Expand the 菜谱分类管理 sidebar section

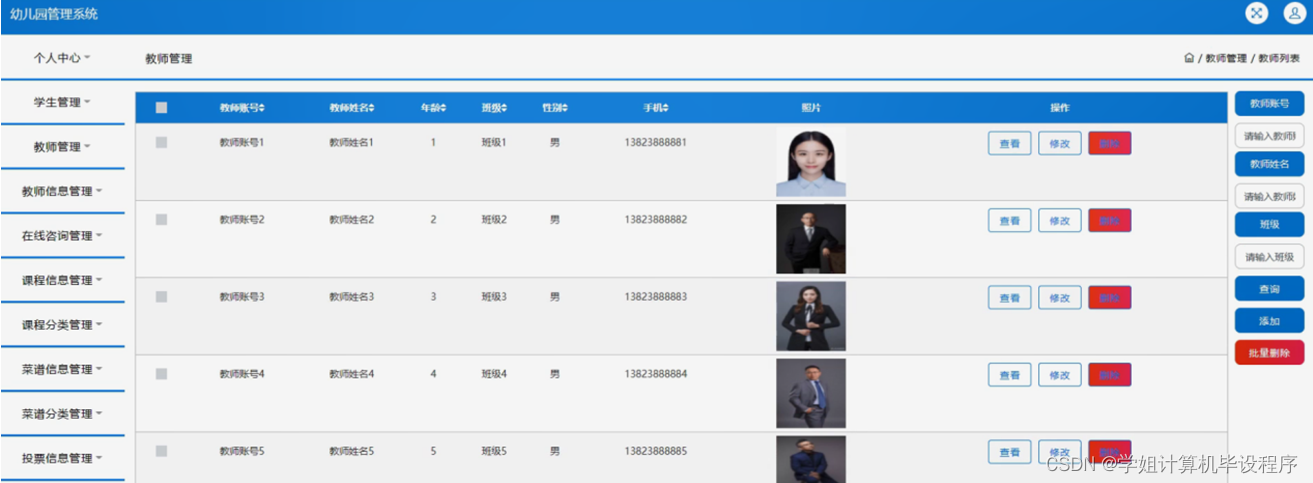[62, 414]
